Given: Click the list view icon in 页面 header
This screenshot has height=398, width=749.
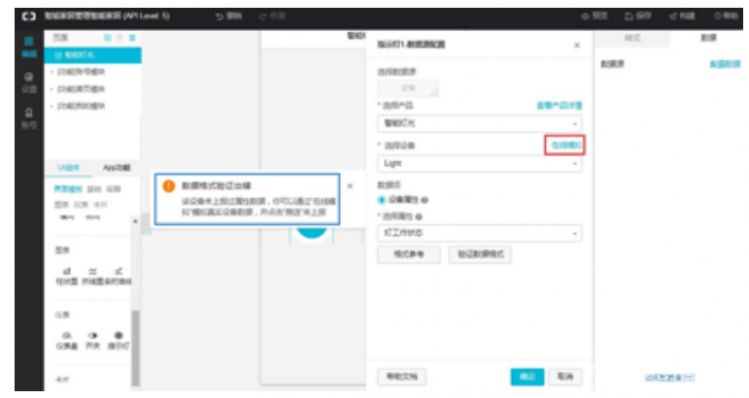Looking at the screenshot, I should pos(132,38).
